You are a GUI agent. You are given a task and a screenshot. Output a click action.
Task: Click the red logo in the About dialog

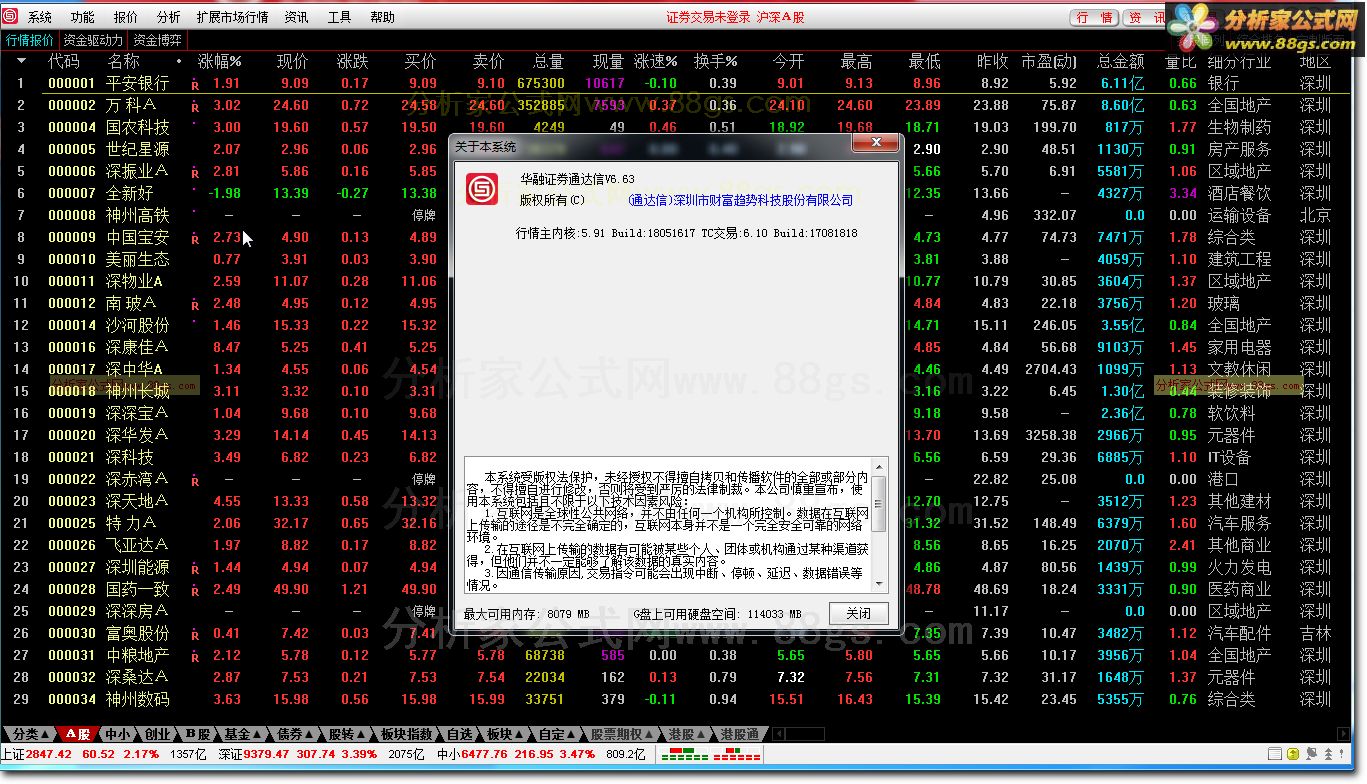[x=482, y=188]
